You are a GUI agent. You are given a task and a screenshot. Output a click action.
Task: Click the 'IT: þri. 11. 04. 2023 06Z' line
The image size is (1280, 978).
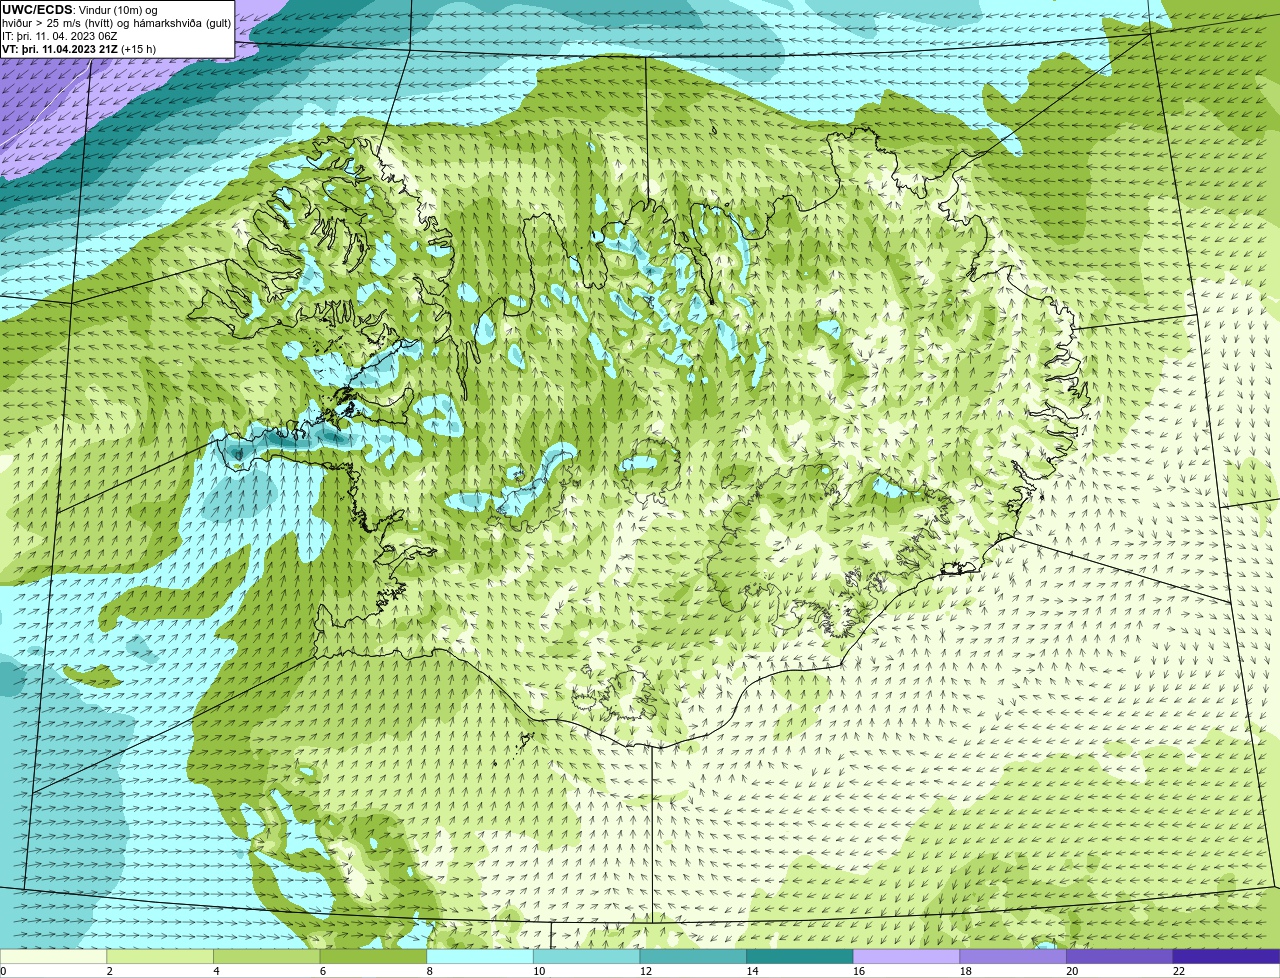pos(60,35)
